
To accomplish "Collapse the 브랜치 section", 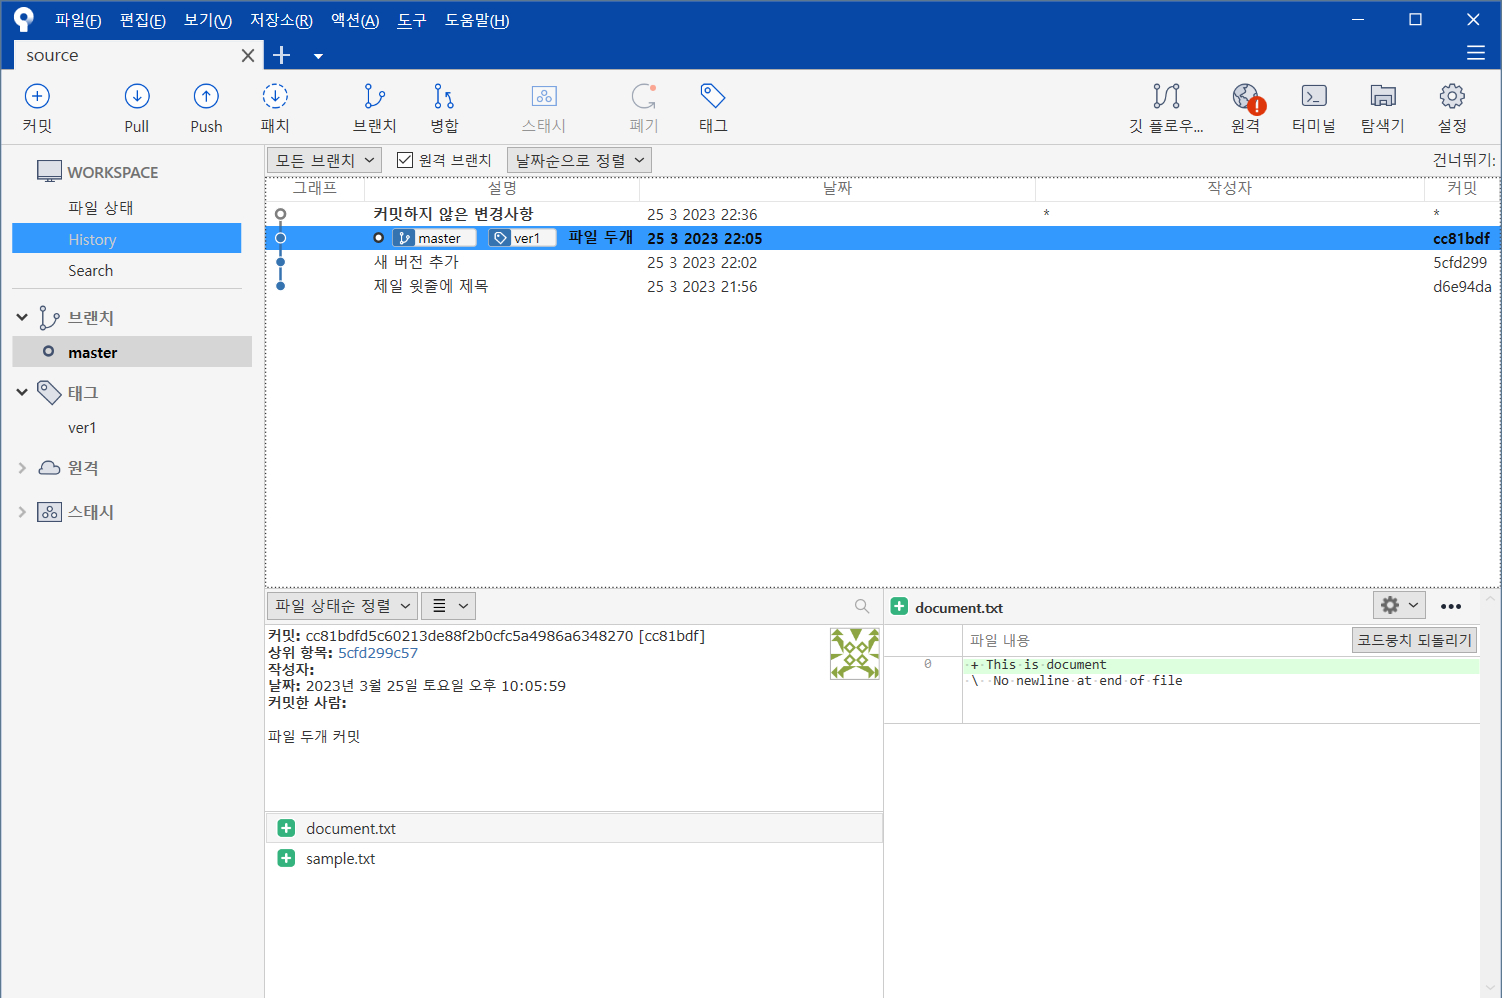I will [22, 317].
